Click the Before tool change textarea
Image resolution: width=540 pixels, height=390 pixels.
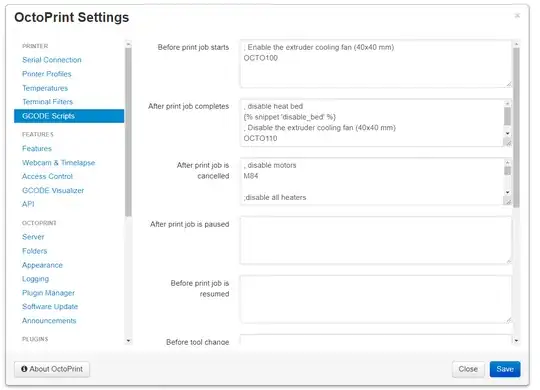pyautogui.click(x=376, y=339)
